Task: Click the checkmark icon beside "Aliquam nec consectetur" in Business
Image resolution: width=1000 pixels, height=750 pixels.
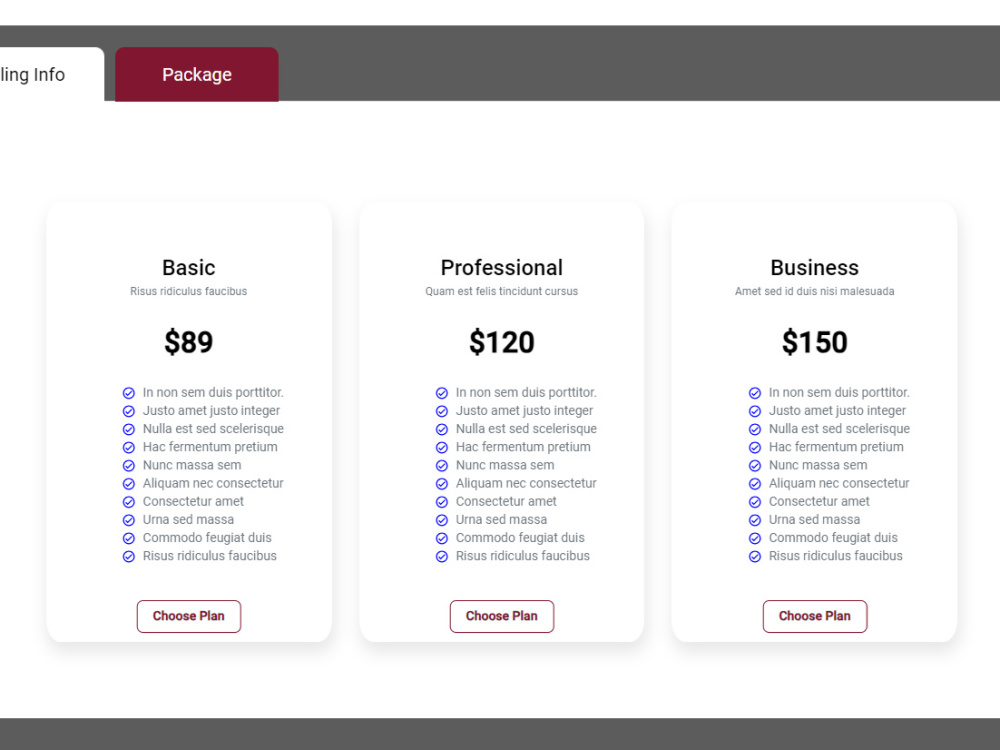Action: [x=755, y=483]
